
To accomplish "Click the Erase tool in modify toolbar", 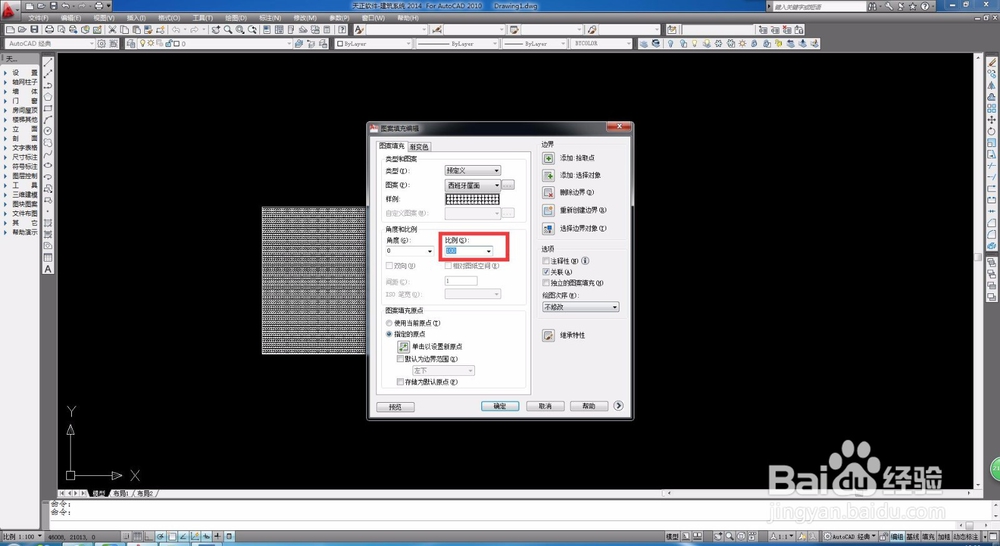I will tap(991, 63).
